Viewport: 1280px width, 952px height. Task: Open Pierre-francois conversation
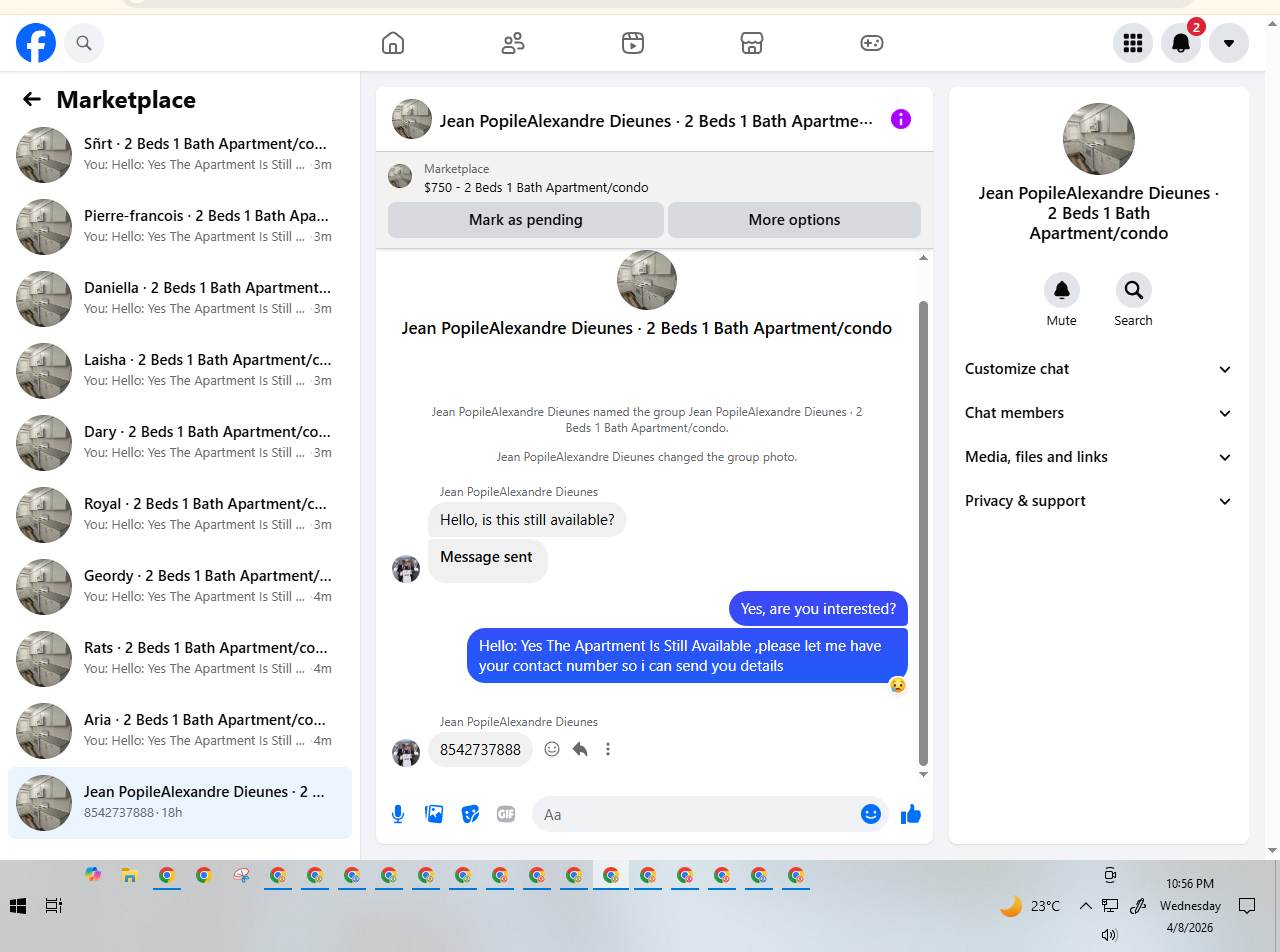tap(180, 227)
